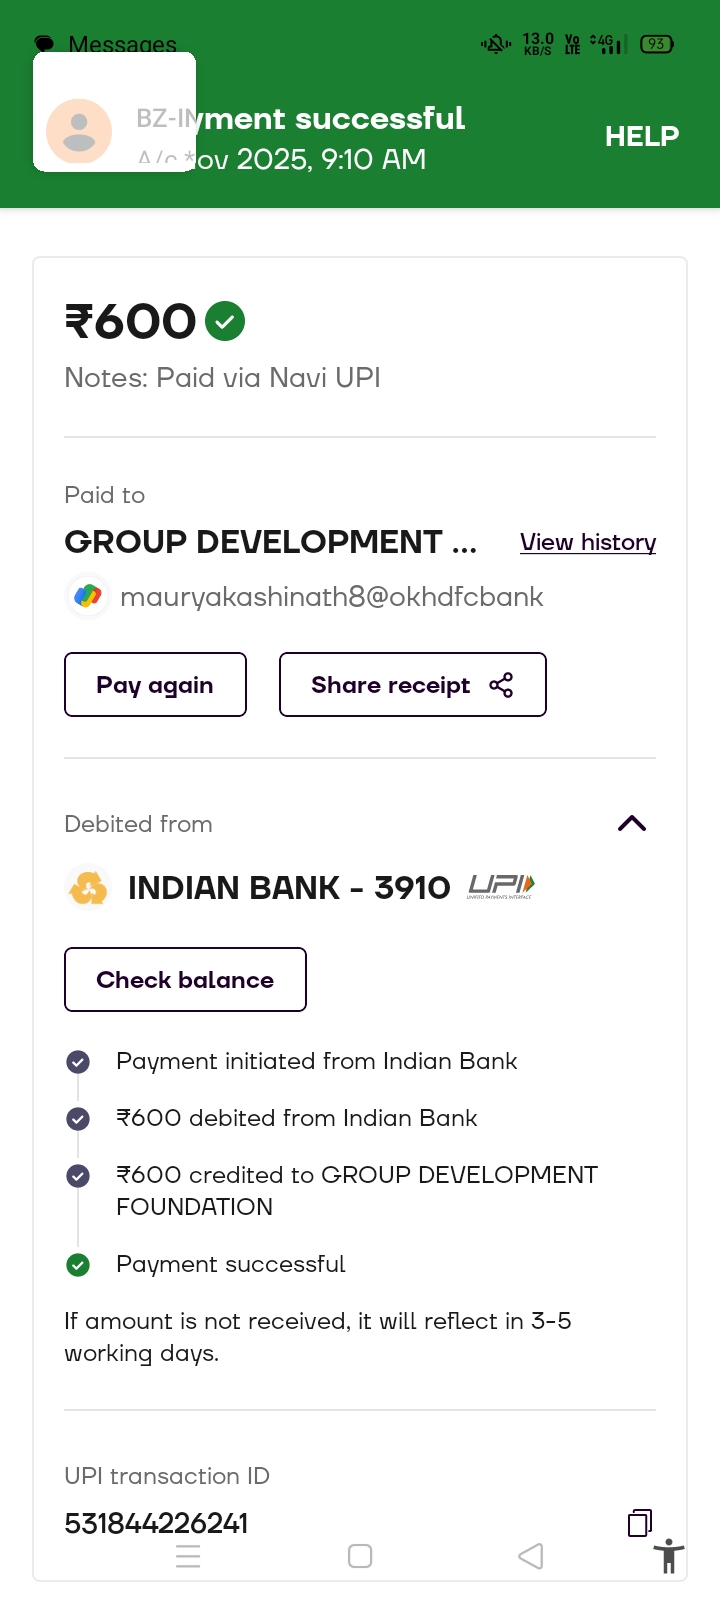The image size is (720, 1600).
Task: Collapse the Debited from section
Action: coord(632,824)
